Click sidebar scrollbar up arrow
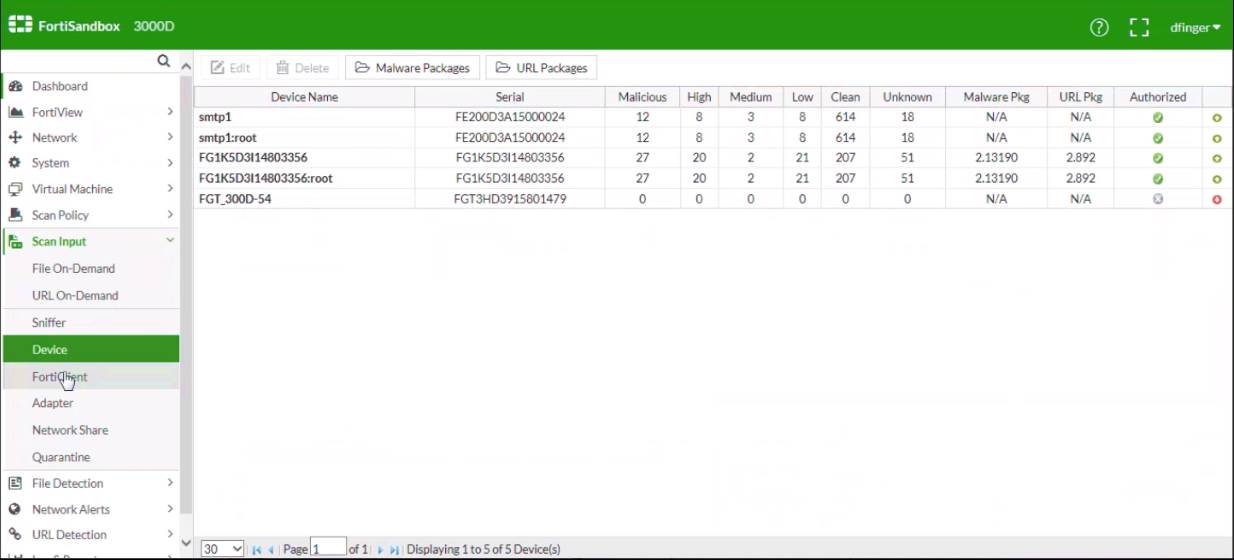 point(186,66)
